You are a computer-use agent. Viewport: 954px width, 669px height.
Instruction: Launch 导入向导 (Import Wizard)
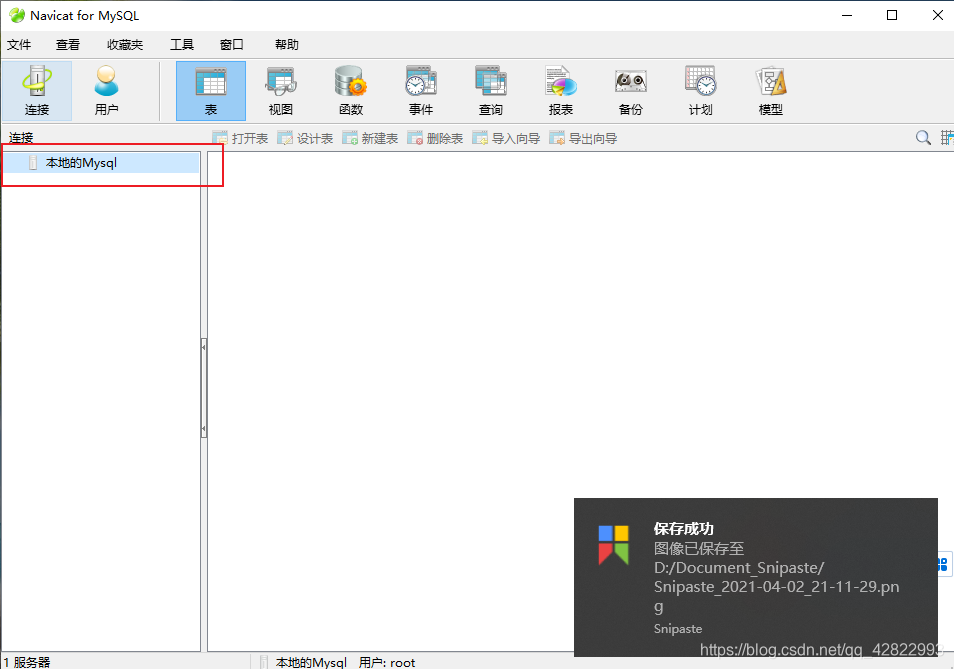coord(506,139)
